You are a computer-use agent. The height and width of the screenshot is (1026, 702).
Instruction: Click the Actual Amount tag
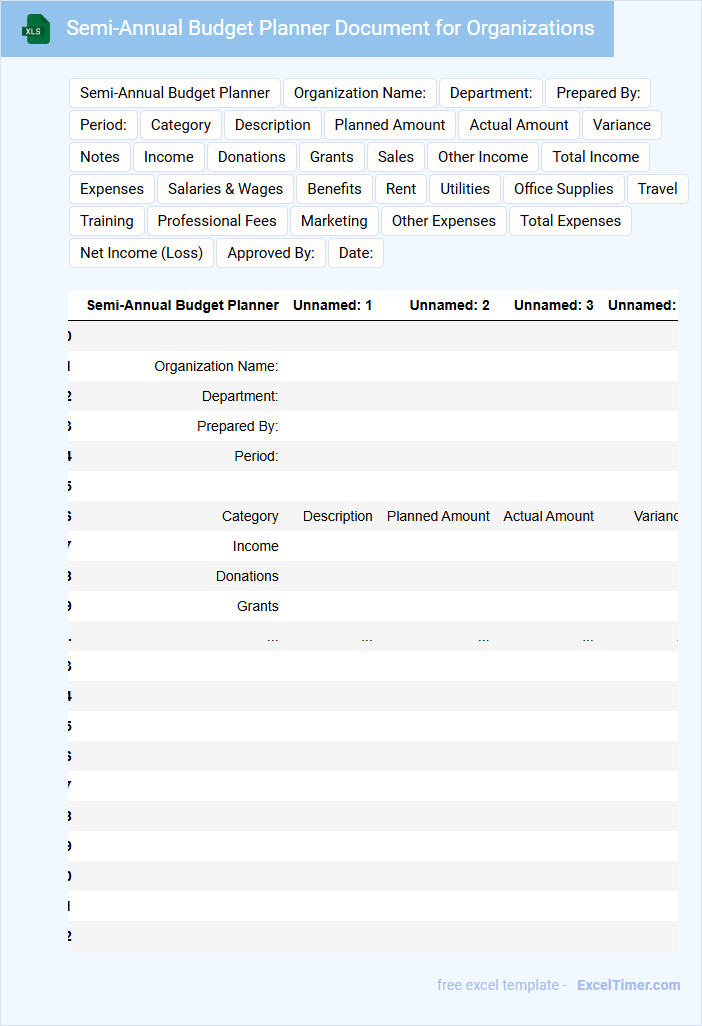click(519, 125)
